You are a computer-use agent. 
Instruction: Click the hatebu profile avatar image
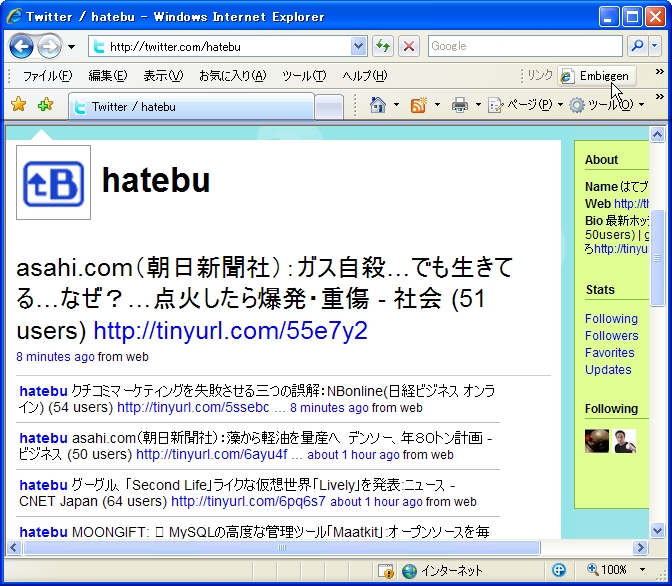pos(53,183)
